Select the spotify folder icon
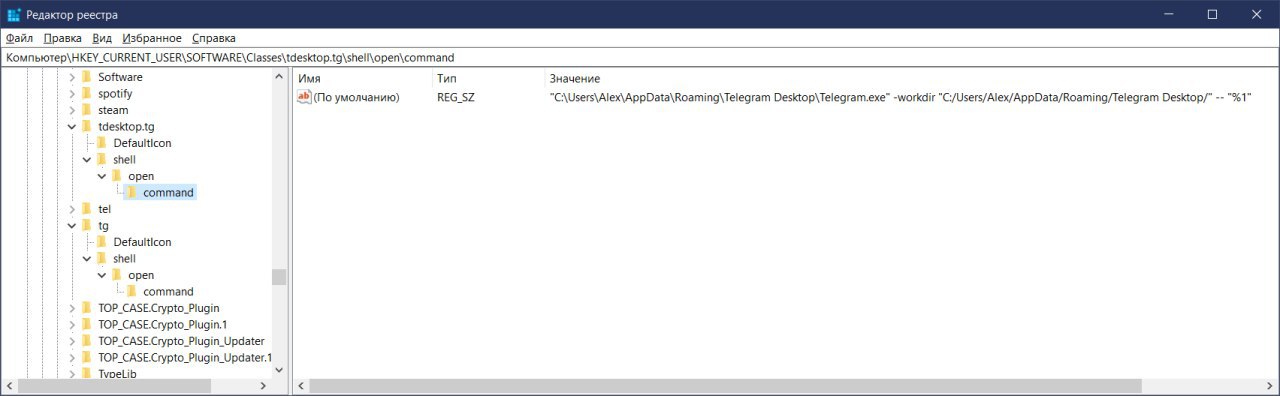This screenshot has width=1280, height=396. click(87, 93)
